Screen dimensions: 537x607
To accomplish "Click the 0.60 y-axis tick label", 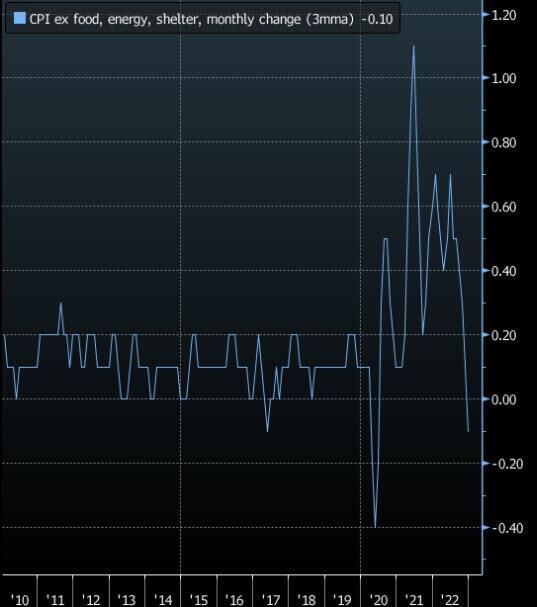I will coord(504,207).
